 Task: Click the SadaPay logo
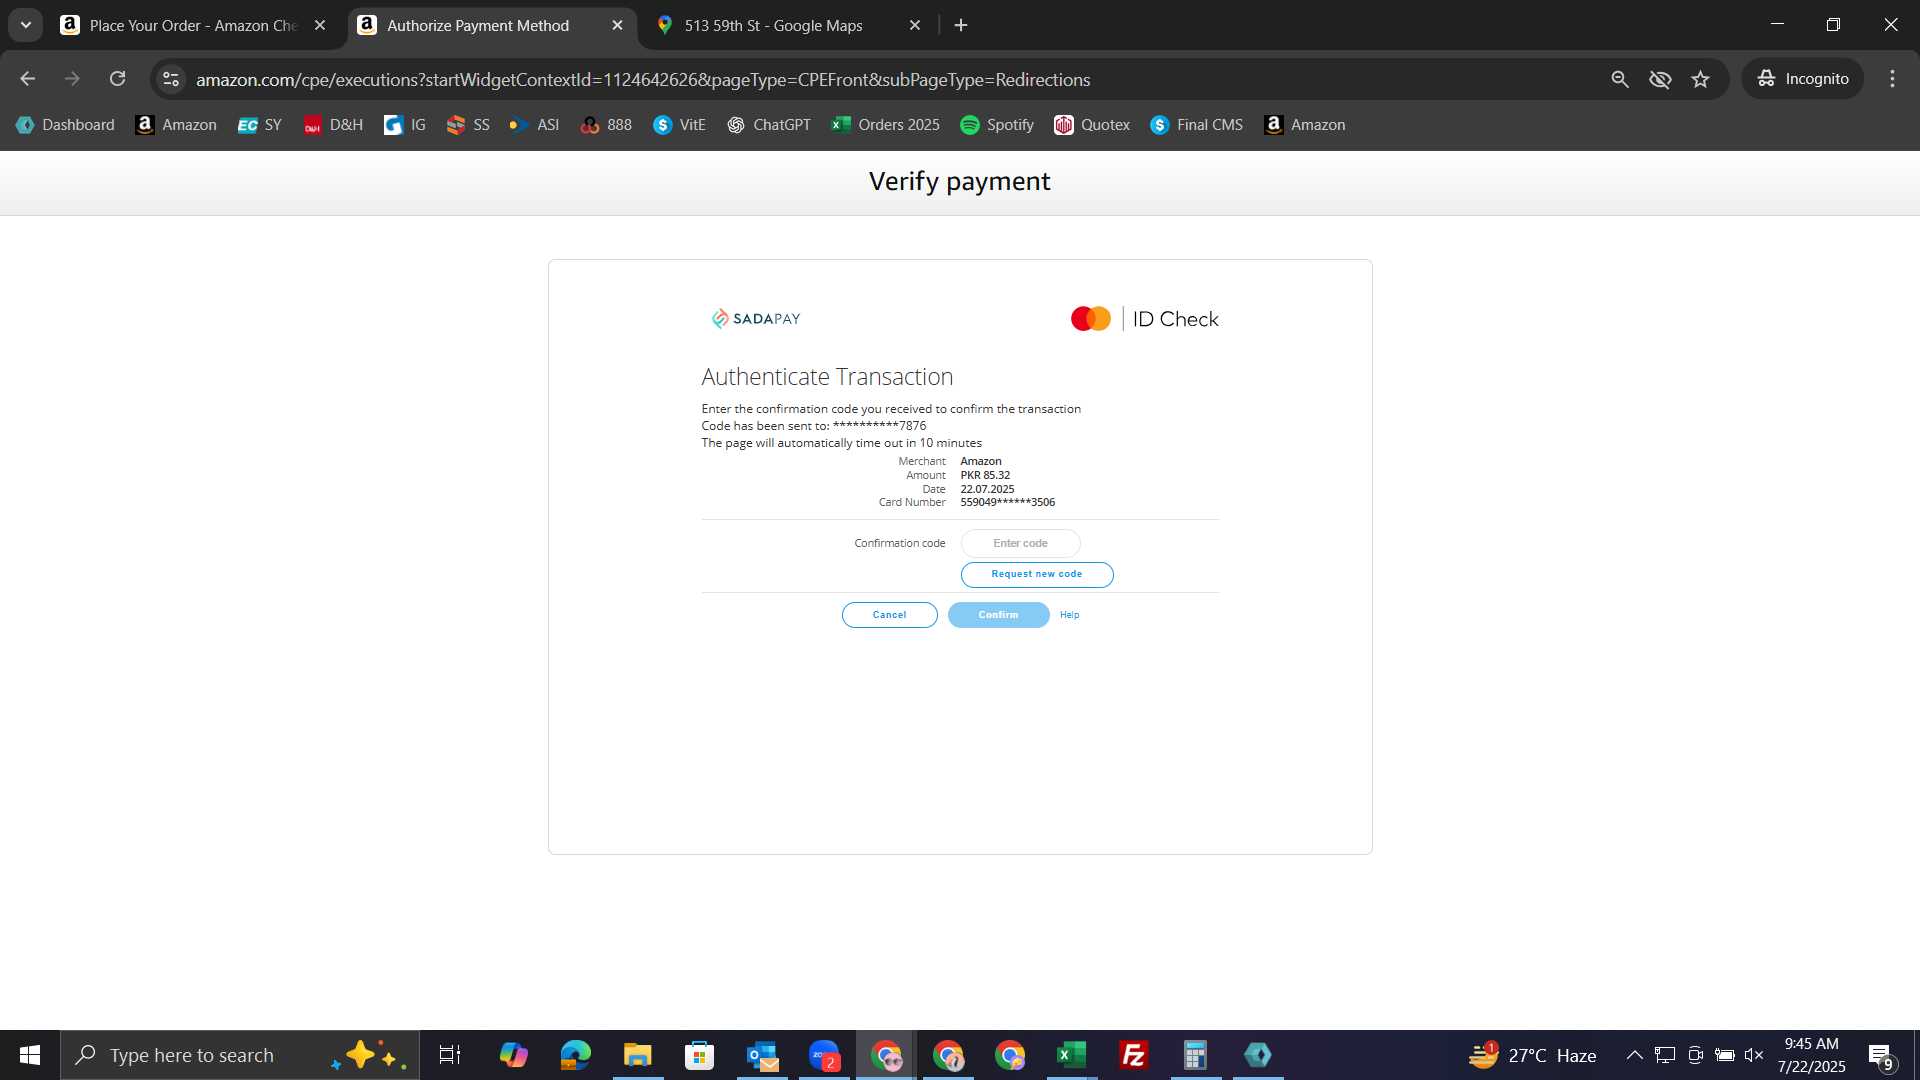(x=756, y=319)
